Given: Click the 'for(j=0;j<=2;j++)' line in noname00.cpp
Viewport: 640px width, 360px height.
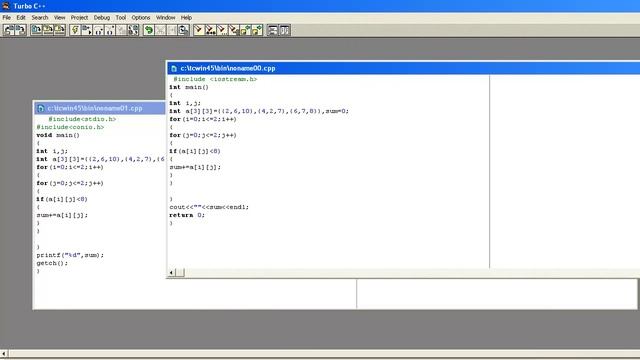Looking at the screenshot, I should [203, 135].
